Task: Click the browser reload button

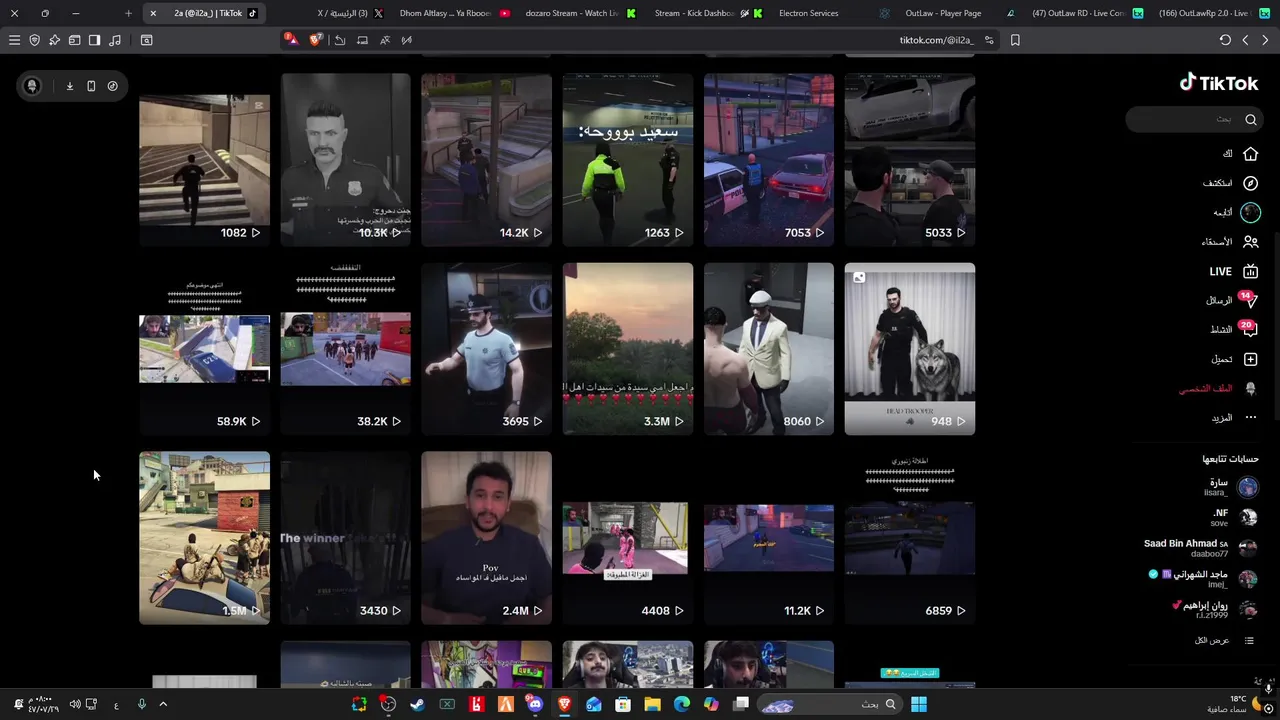Action: (1225, 40)
